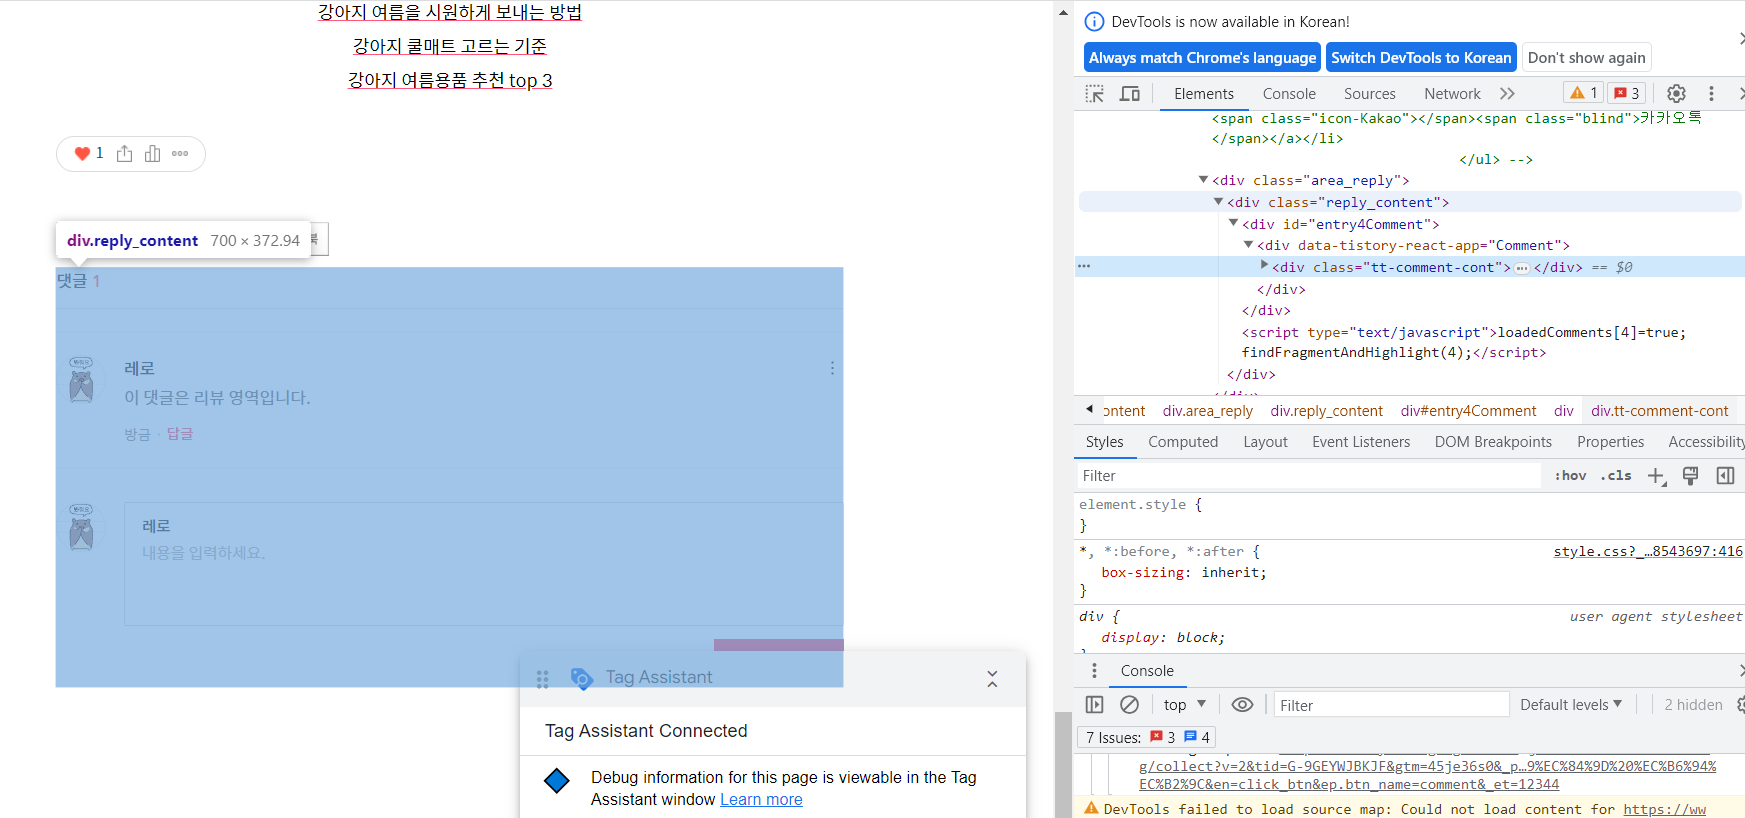Toggle element state with :hov
The height and width of the screenshot is (818, 1745).
(x=1570, y=476)
